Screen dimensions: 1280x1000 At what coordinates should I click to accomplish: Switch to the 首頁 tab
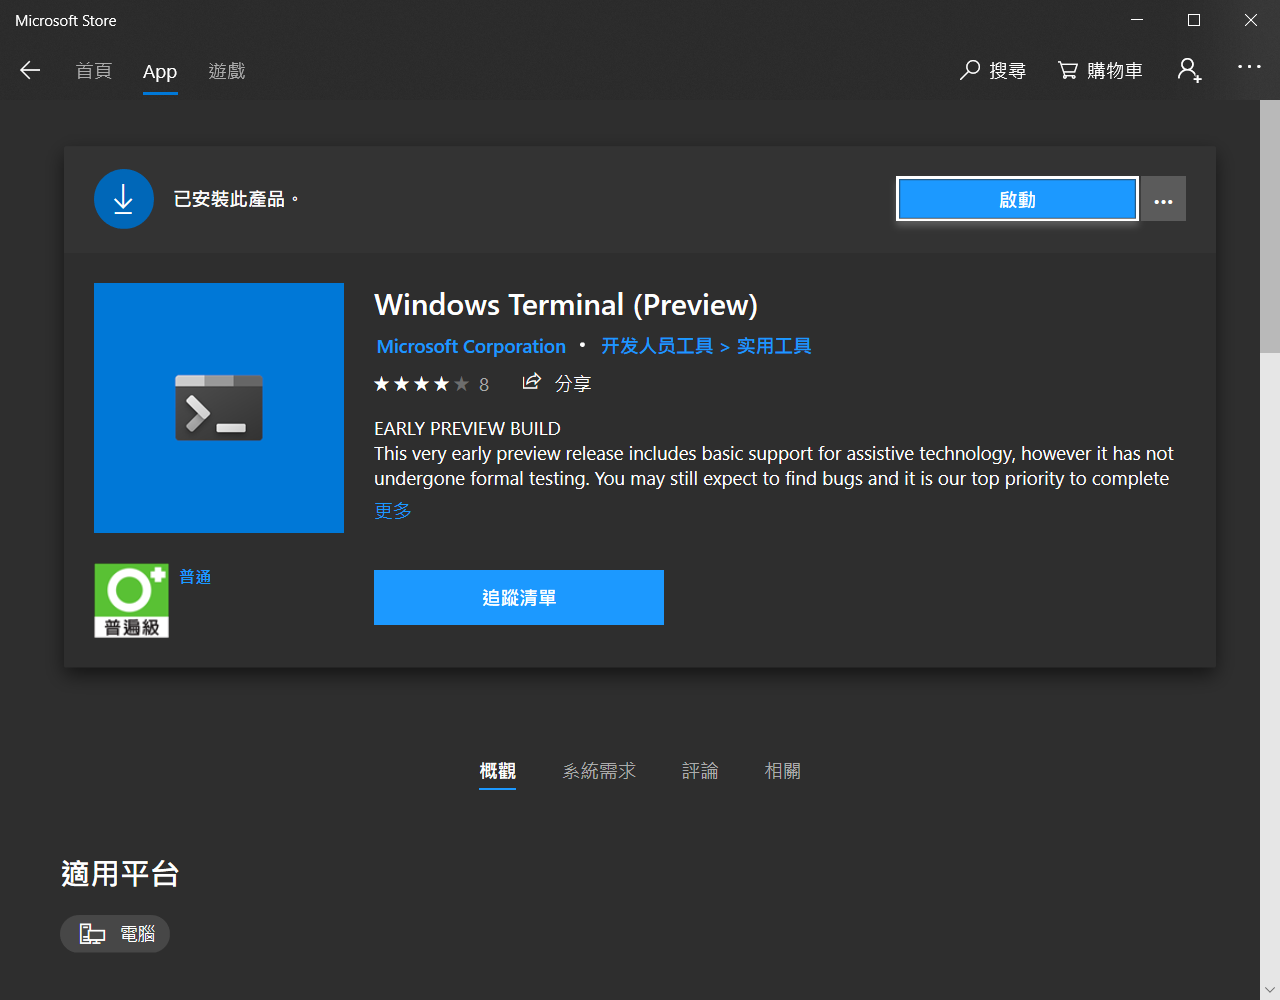(x=94, y=71)
